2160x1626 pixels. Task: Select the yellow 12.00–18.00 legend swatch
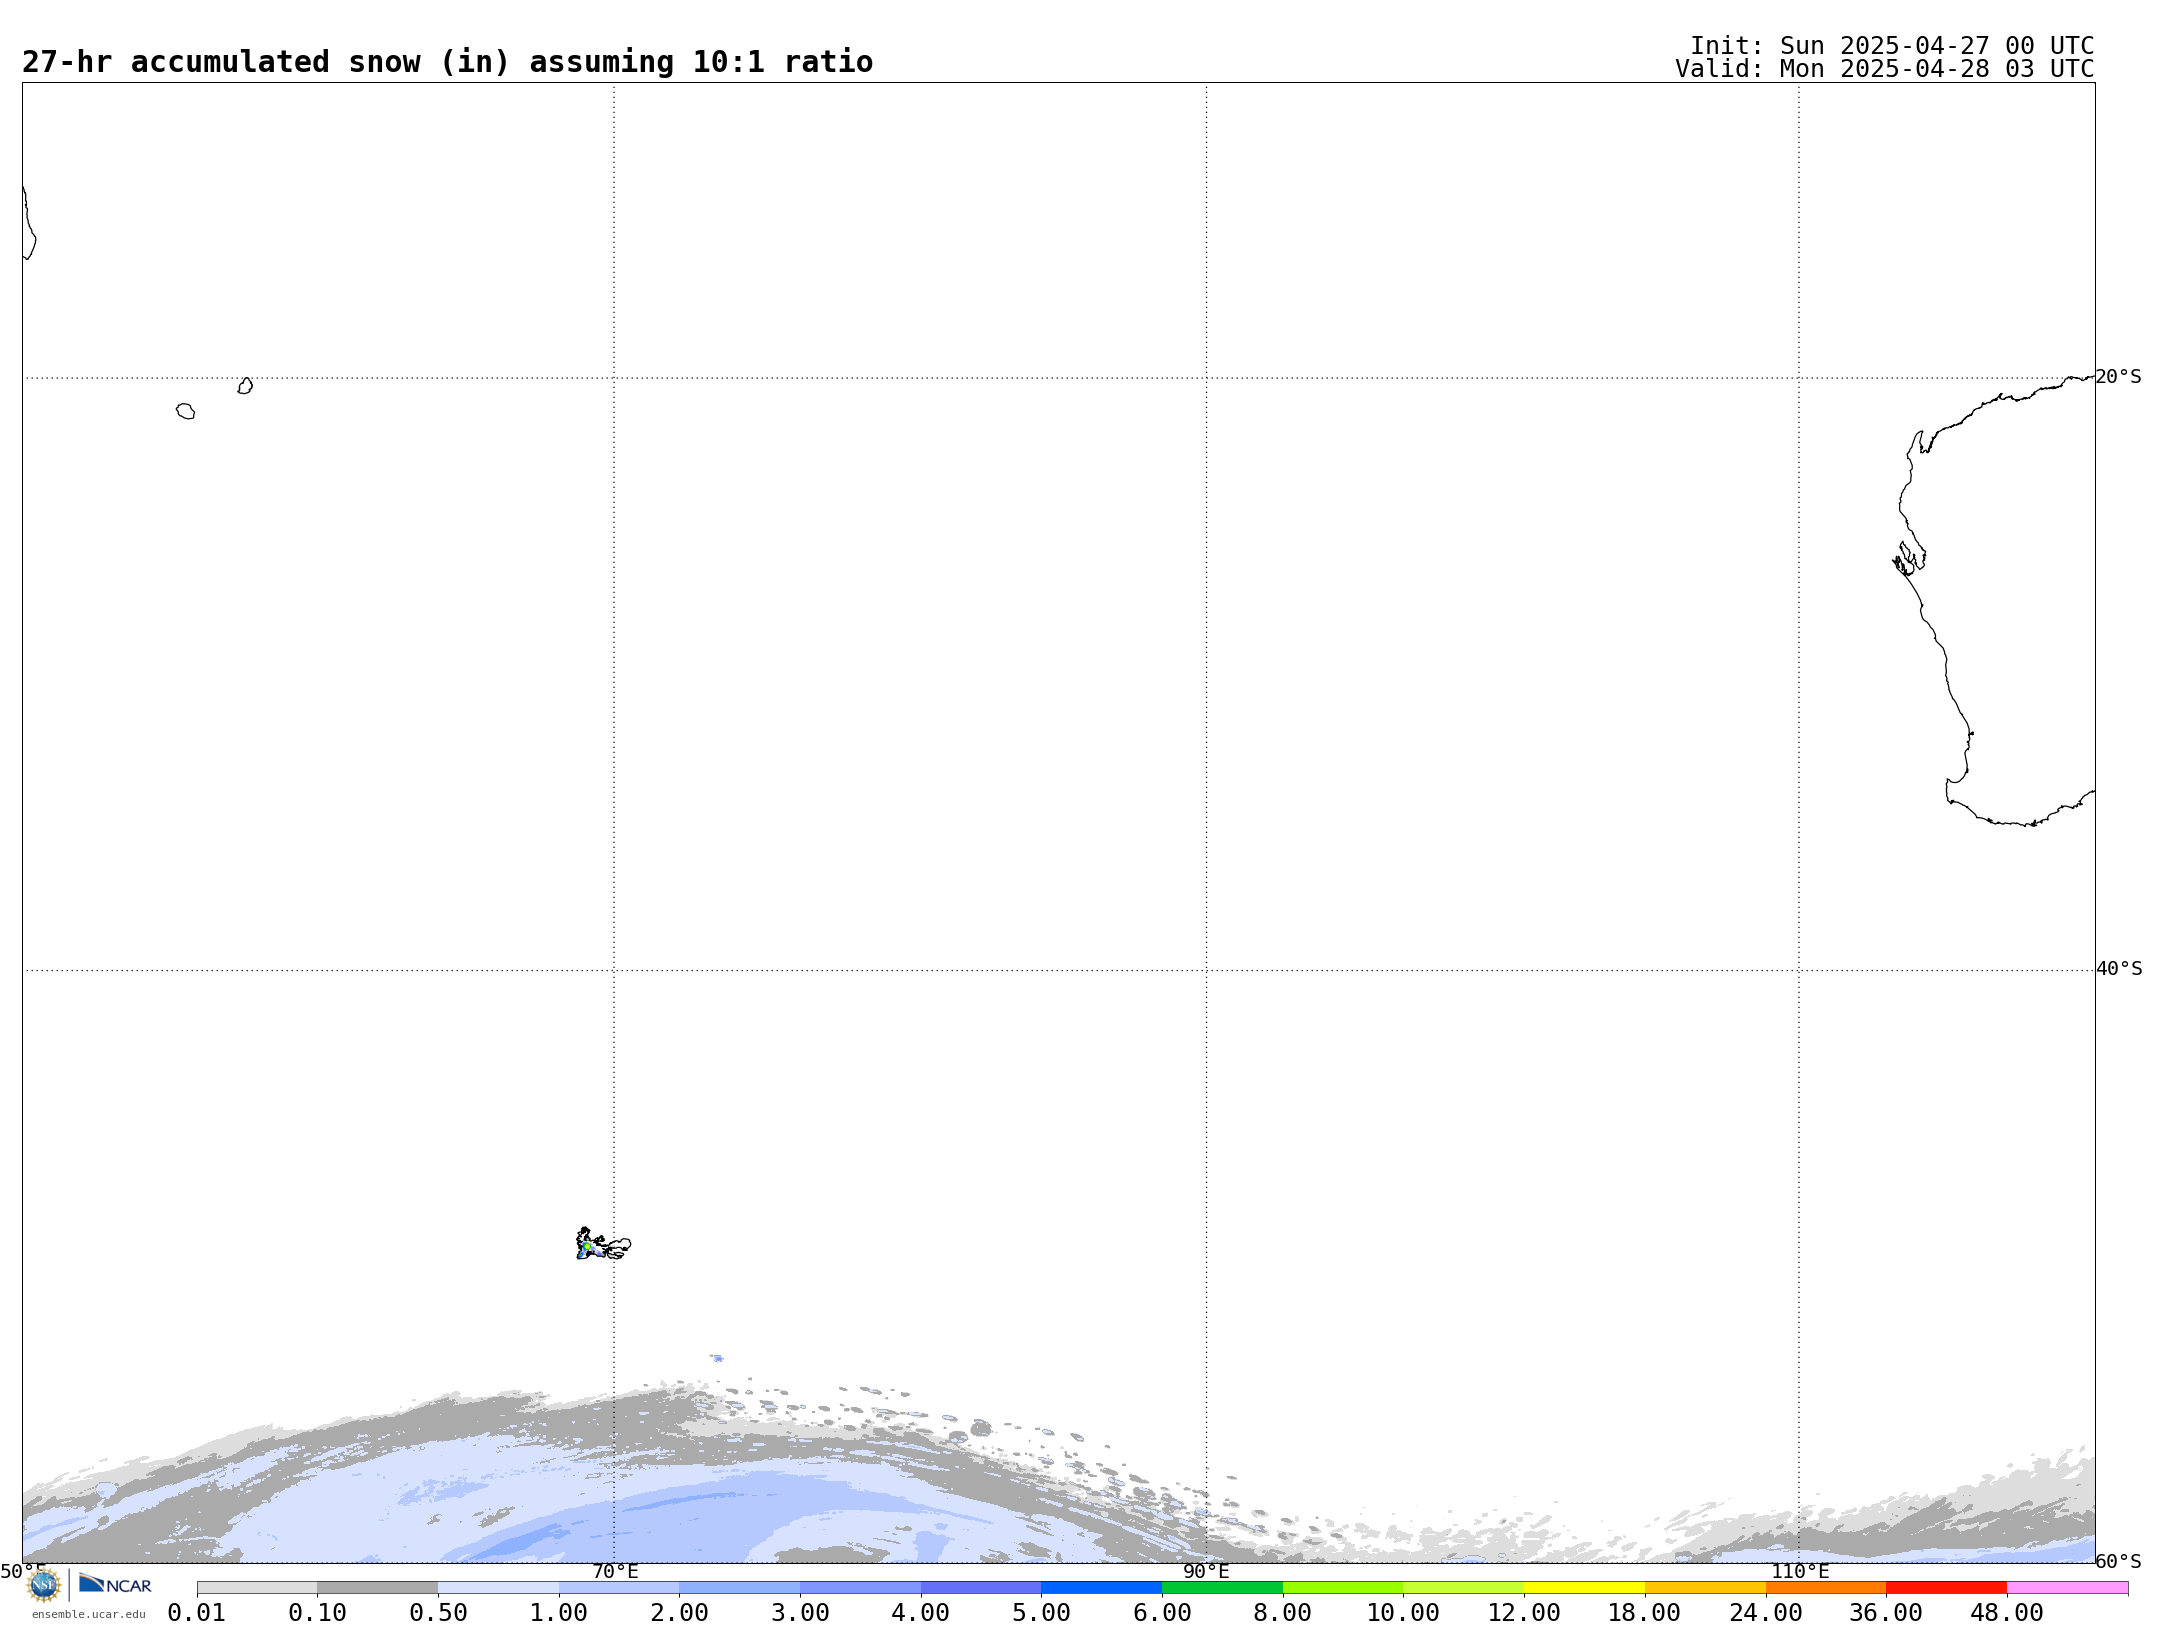pyautogui.click(x=1584, y=1588)
